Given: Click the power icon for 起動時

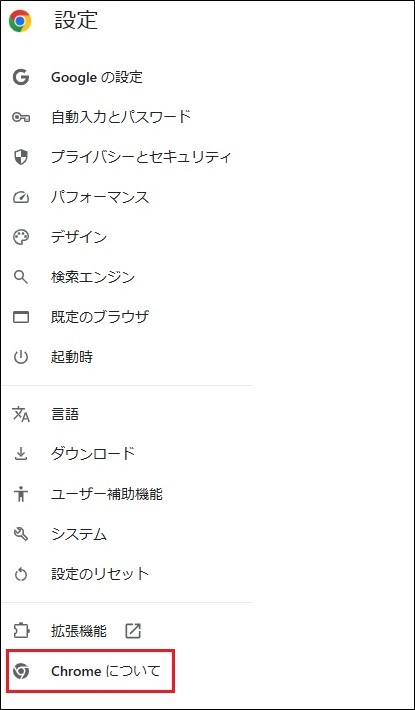Looking at the screenshot, I should (x=21, y=357).
